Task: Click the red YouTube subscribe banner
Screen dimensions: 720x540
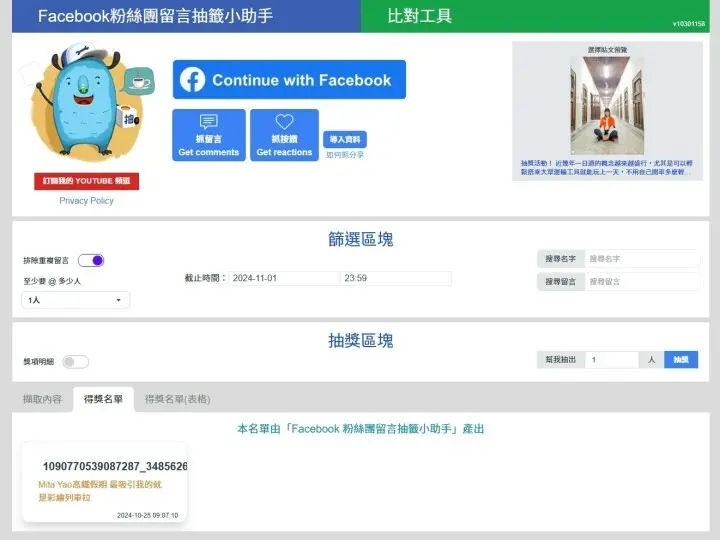Action: tap(86, 181)
